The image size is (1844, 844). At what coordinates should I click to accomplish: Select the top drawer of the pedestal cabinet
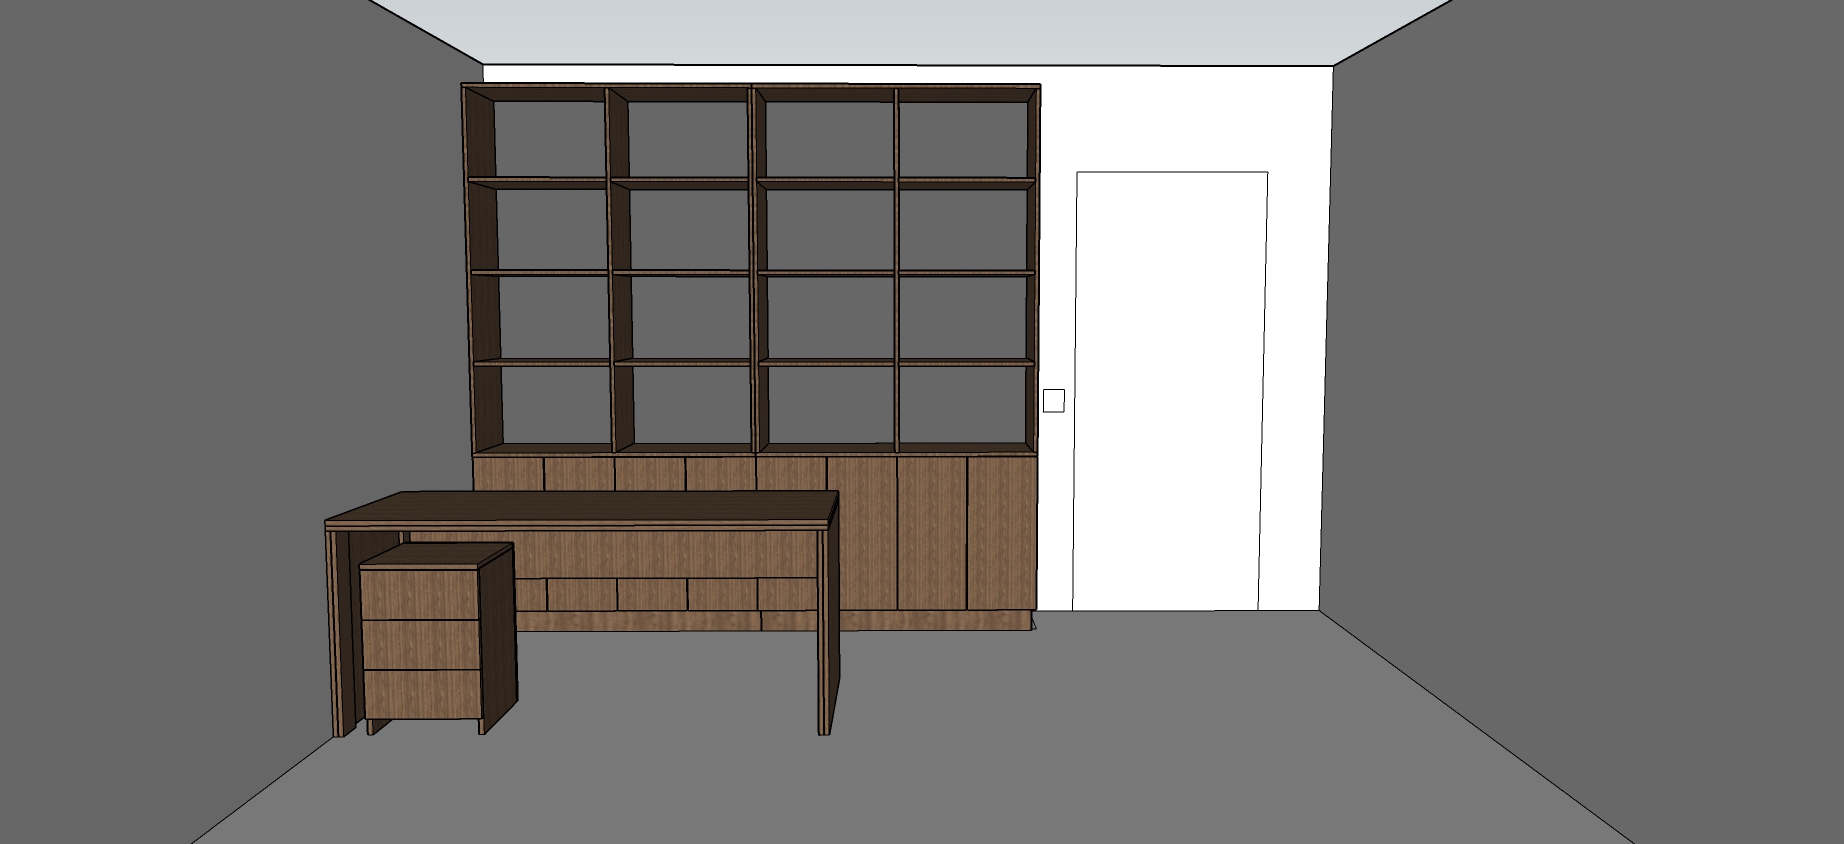click(418, 594)
